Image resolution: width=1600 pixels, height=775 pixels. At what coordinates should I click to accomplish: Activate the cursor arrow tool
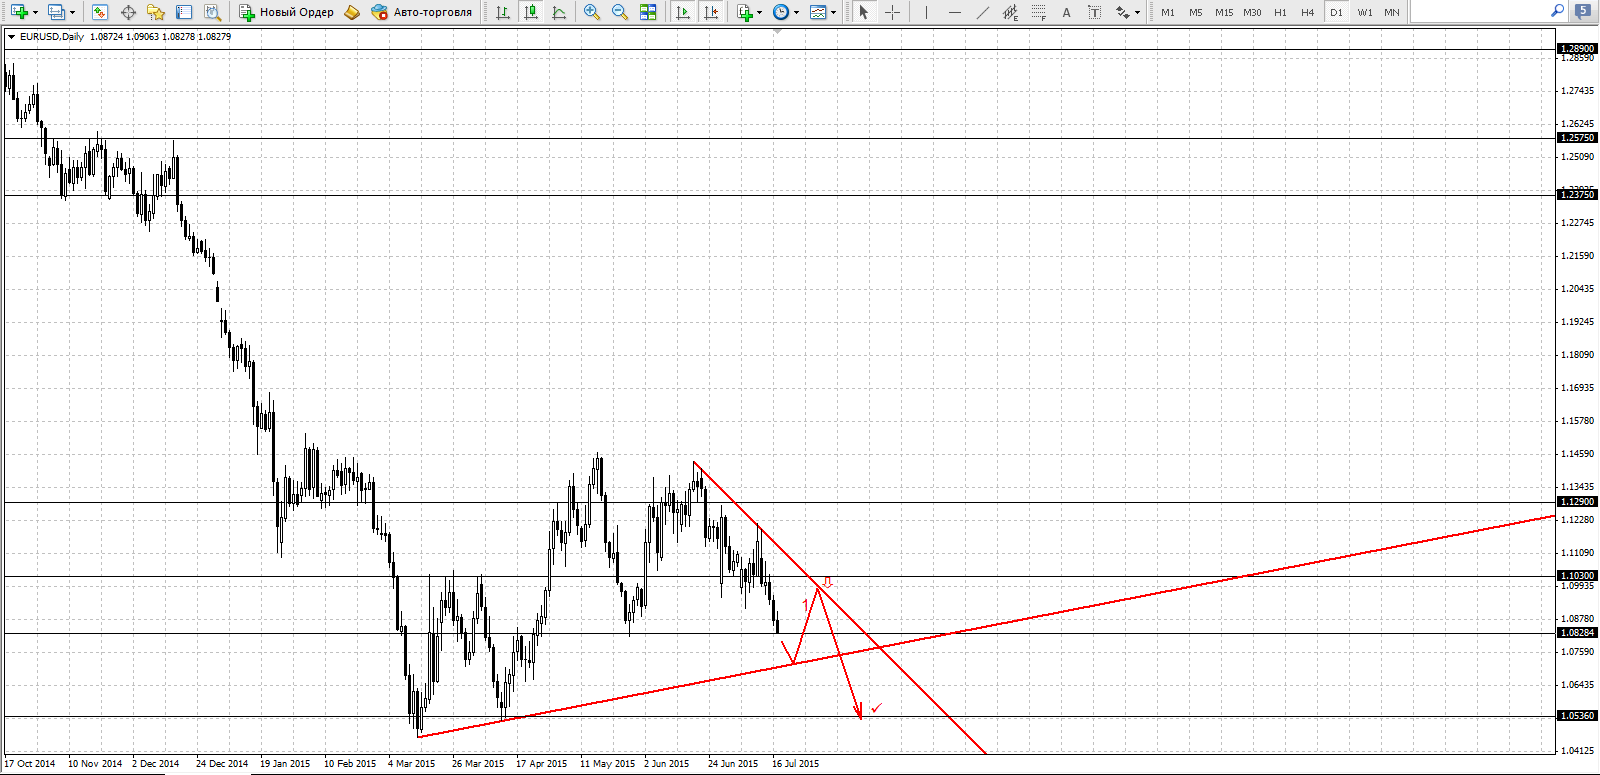coord(864,12)
